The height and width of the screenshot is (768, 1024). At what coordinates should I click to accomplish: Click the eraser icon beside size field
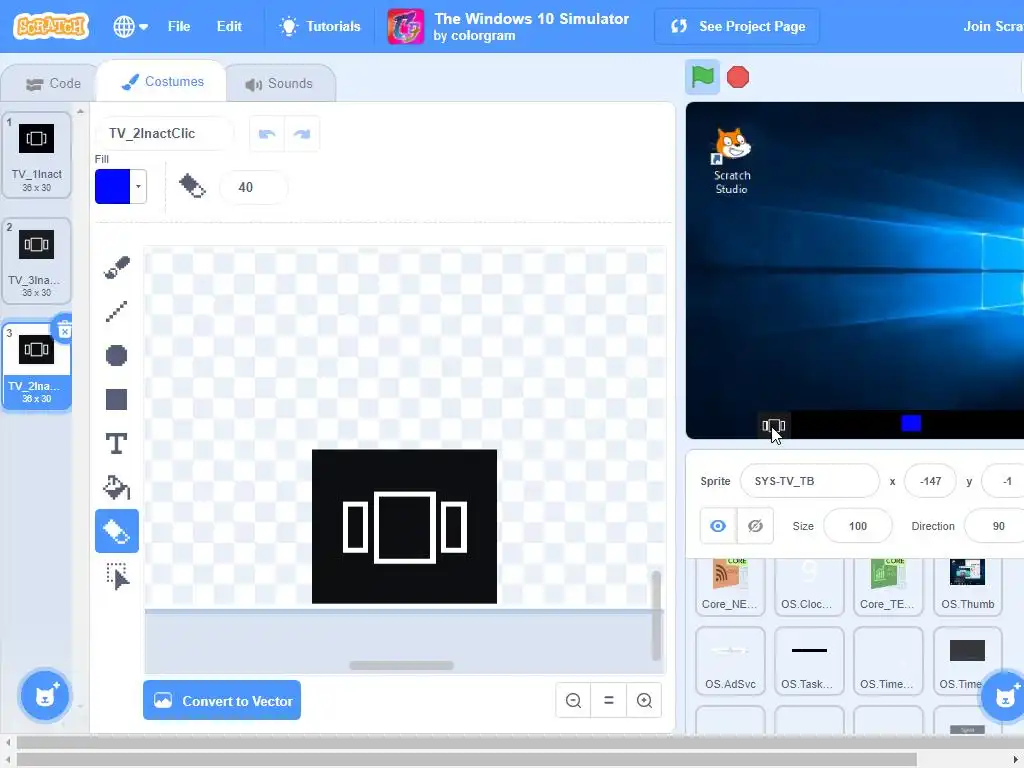[x=192, y=187]
